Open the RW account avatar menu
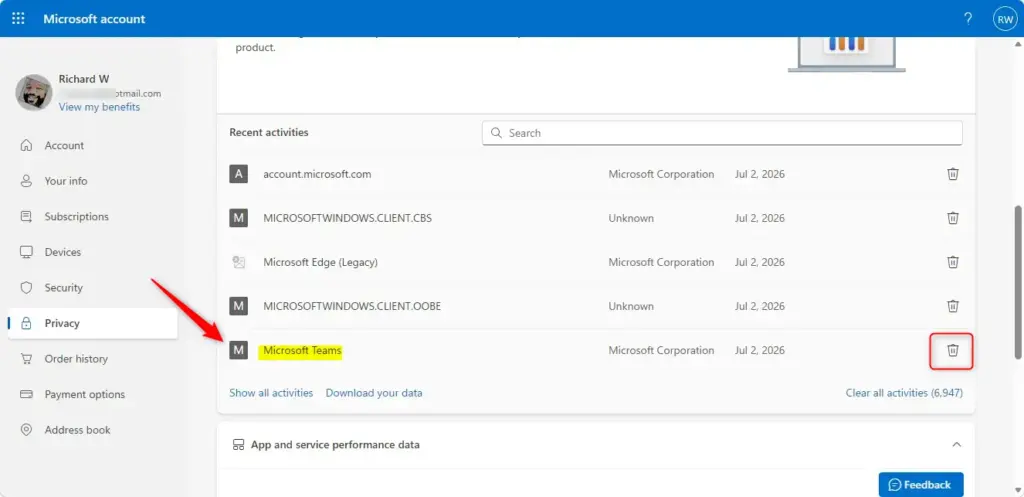 [x=1004, y=19]
